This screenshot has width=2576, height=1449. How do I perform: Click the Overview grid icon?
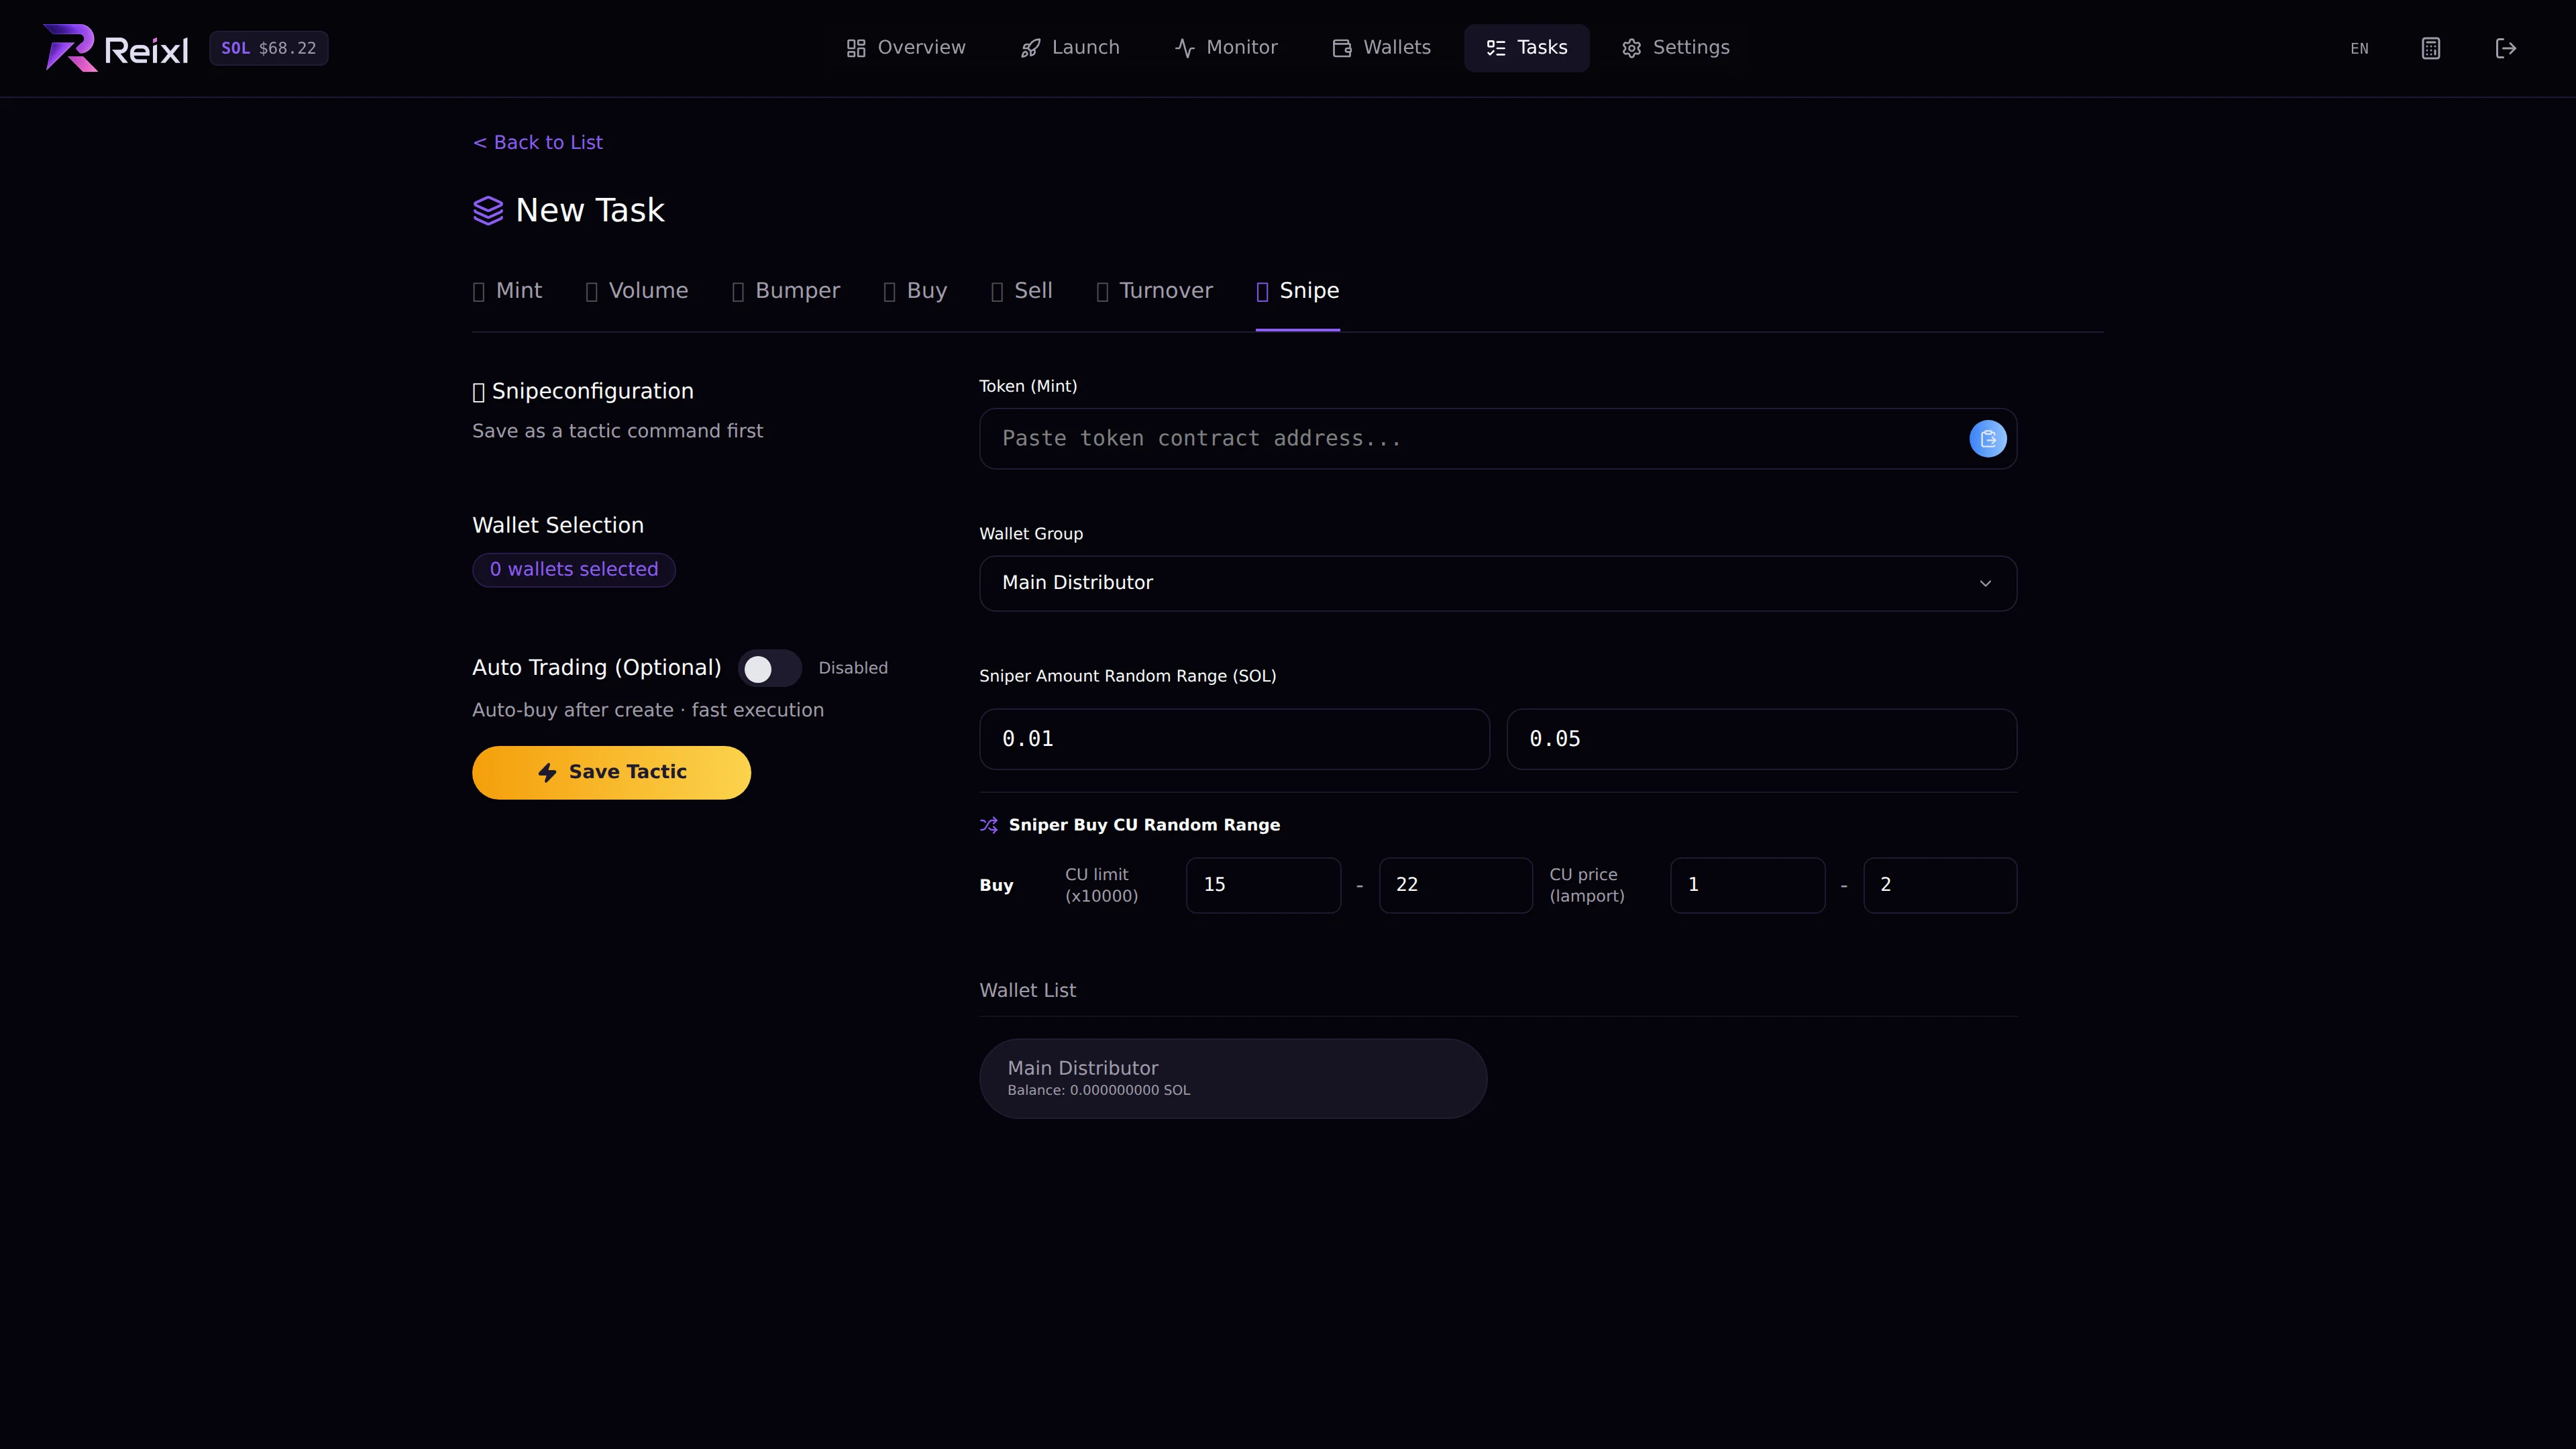coord(856,48)
